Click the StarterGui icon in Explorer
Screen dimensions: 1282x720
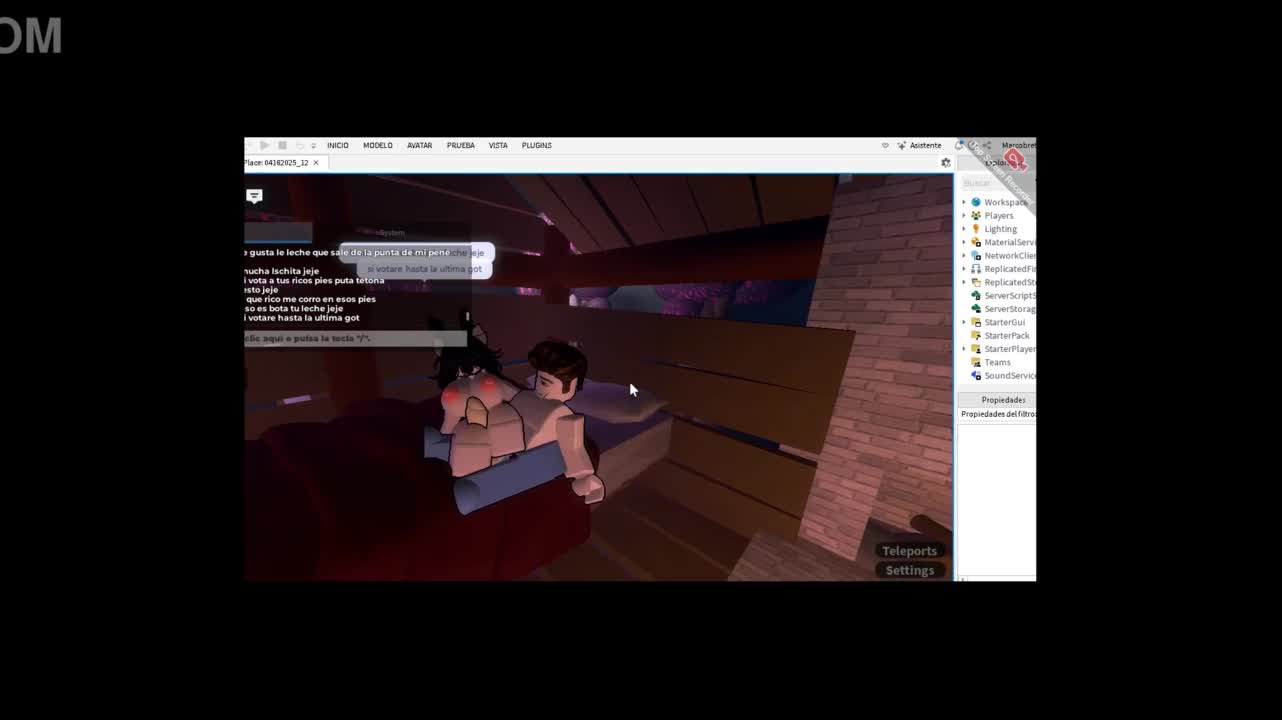976,322
